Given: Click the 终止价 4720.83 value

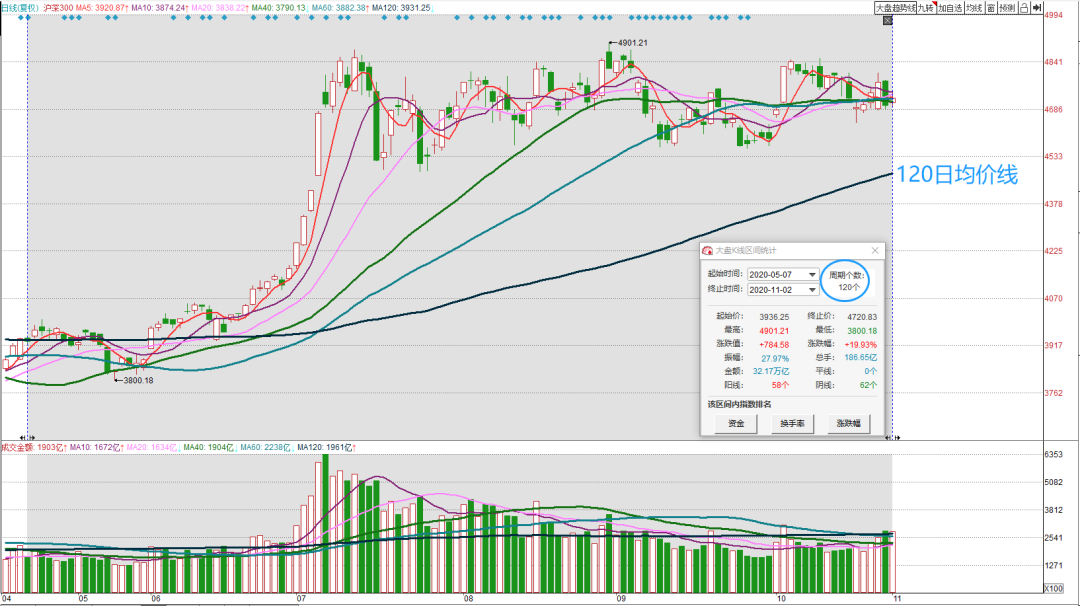Looking at the screenshot, I should tap(862, 317).
